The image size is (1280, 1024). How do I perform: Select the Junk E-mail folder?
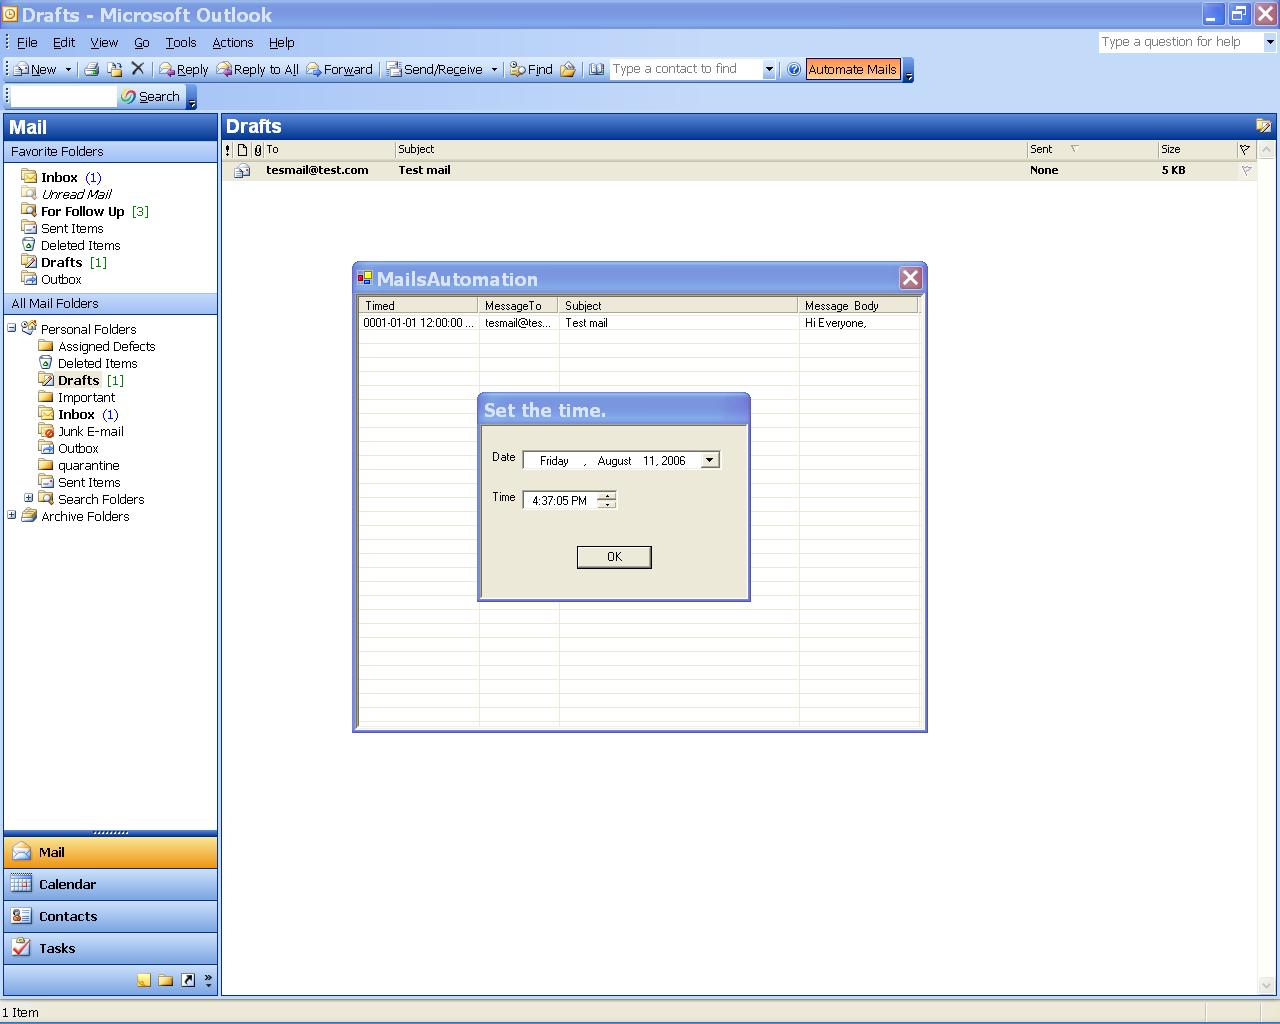91,431
